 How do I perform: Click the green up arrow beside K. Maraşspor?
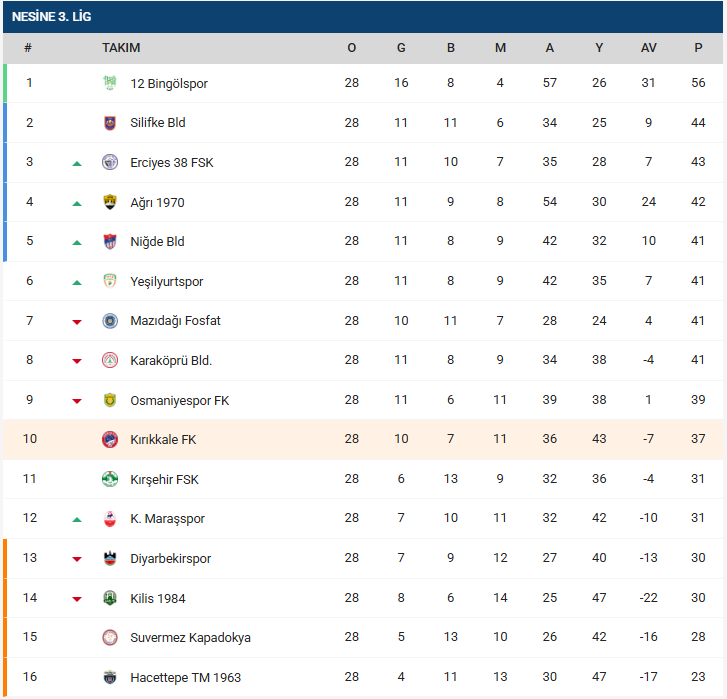point(77,519)
